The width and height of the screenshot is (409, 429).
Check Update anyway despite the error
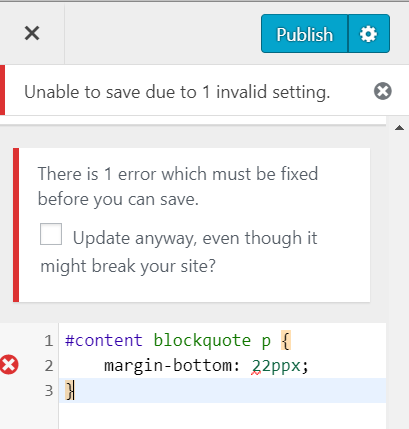point(51,234)
